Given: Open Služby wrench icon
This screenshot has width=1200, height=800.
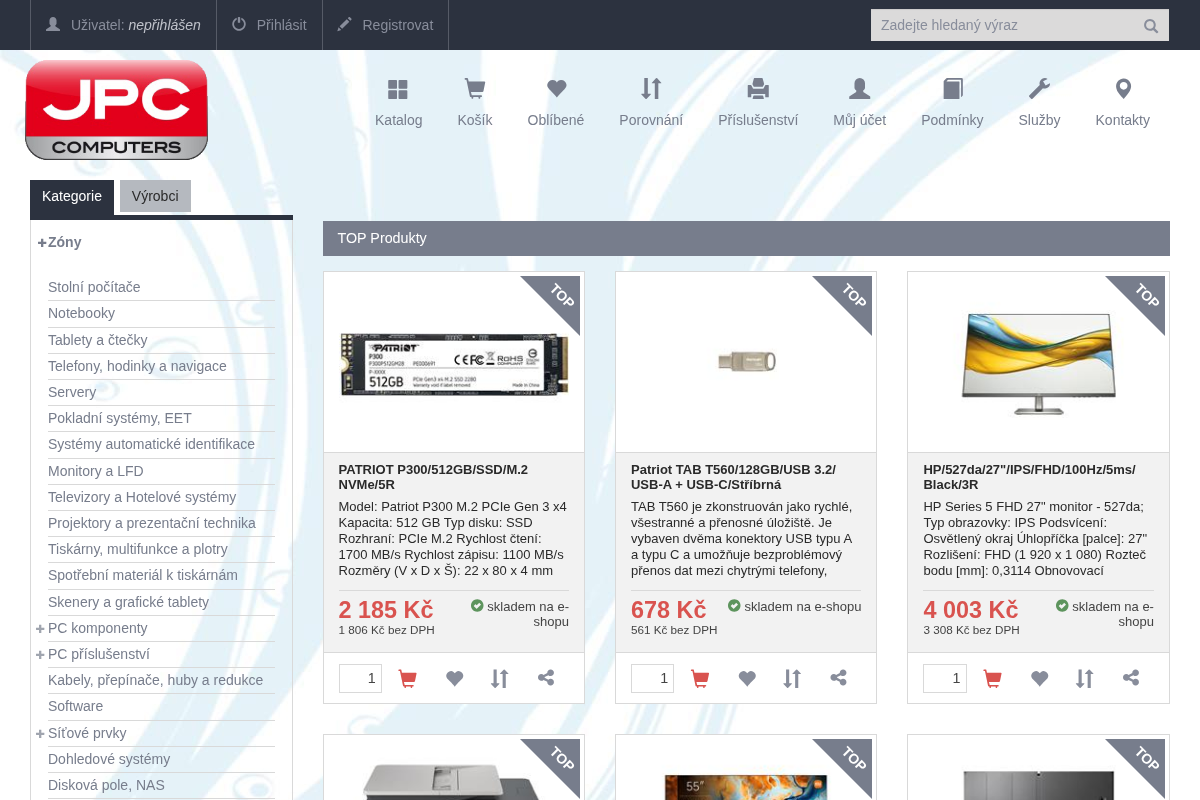Looking at the screenshot, I should point(1039,90).
